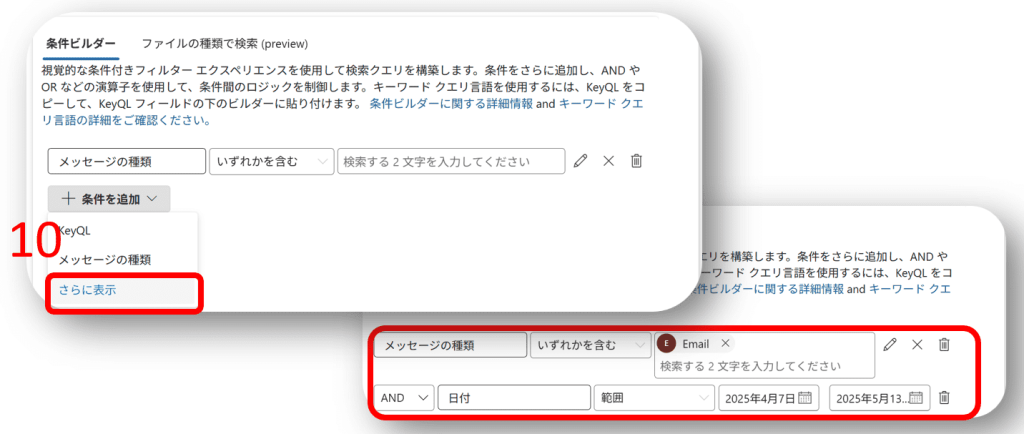Select the 条件ビルダー tab
This screenshot has height=434, width=1024.
[x=81, y=44]
